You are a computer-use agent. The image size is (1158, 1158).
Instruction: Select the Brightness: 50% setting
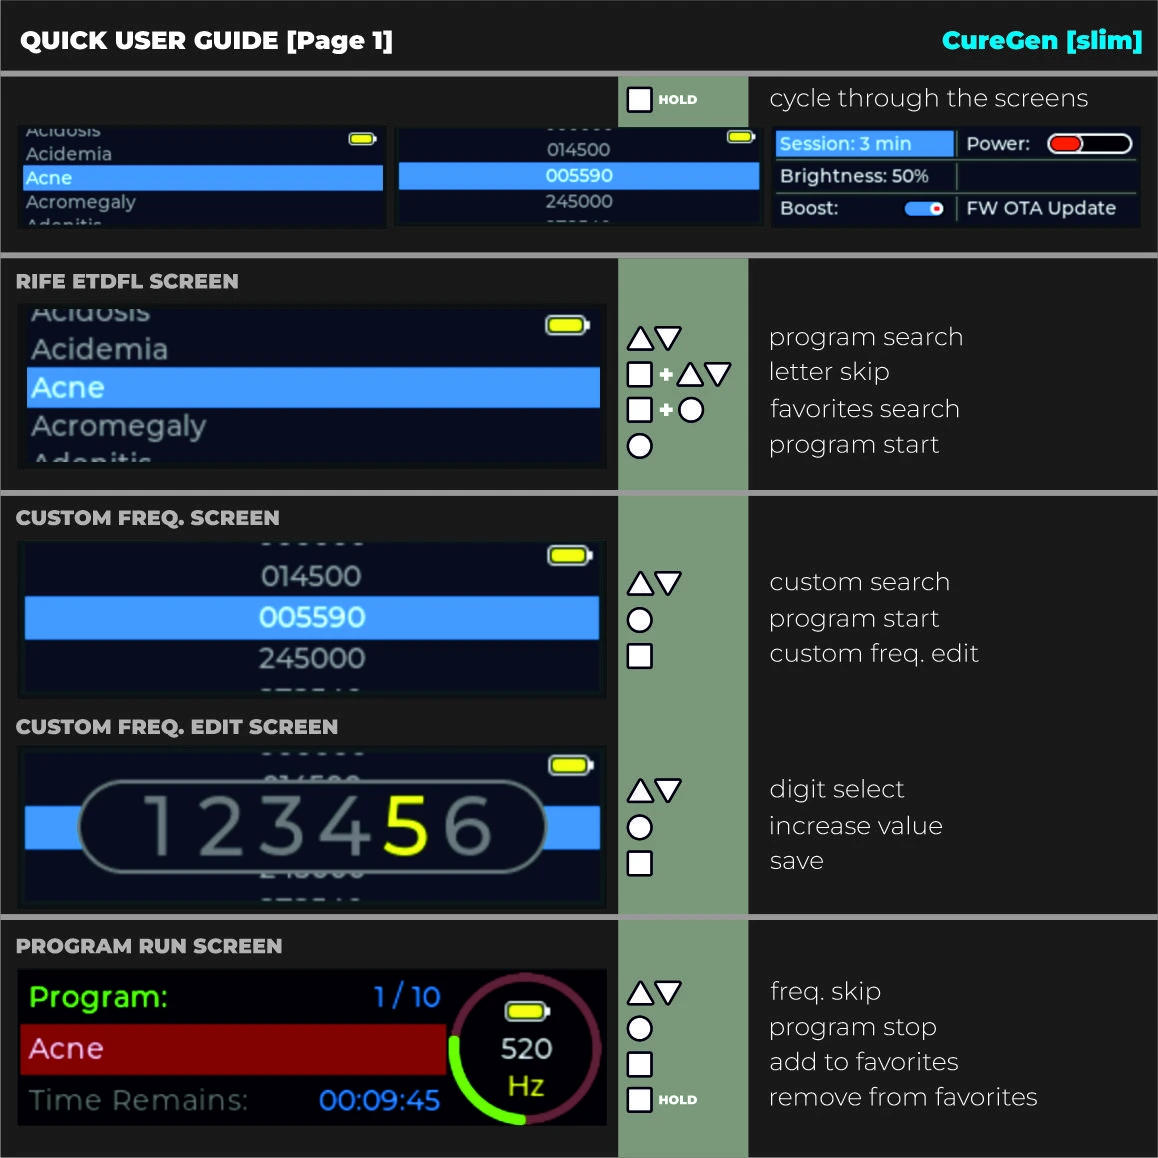[855, 176]
